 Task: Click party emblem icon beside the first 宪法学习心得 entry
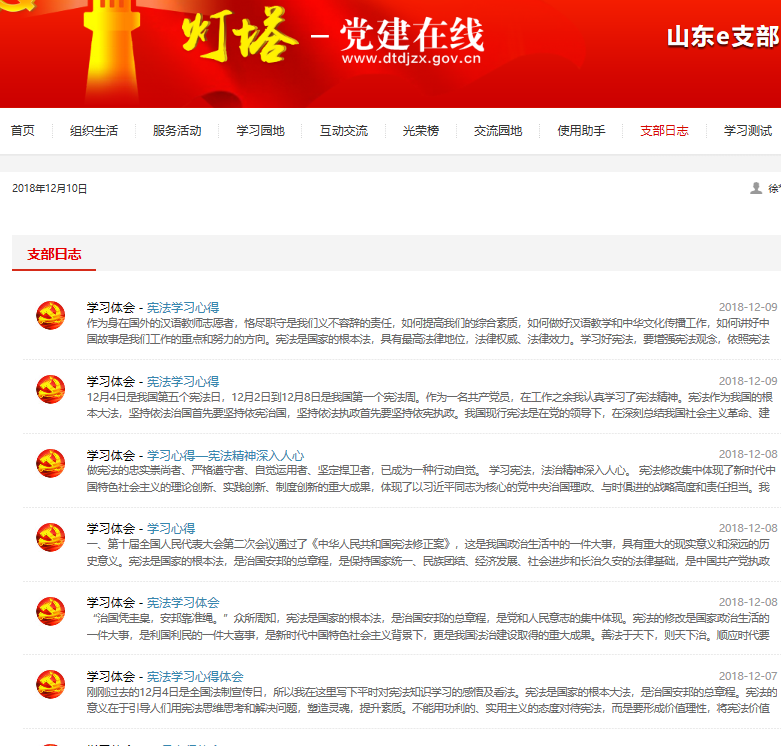click(50, 315)
